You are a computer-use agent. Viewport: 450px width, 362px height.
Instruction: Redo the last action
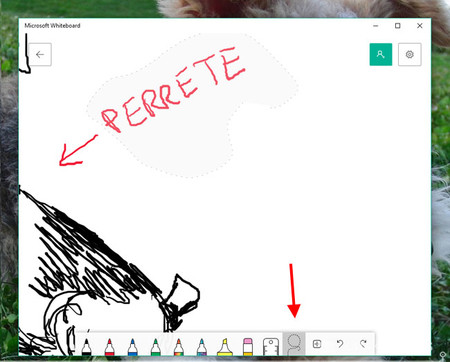(363, 344)
